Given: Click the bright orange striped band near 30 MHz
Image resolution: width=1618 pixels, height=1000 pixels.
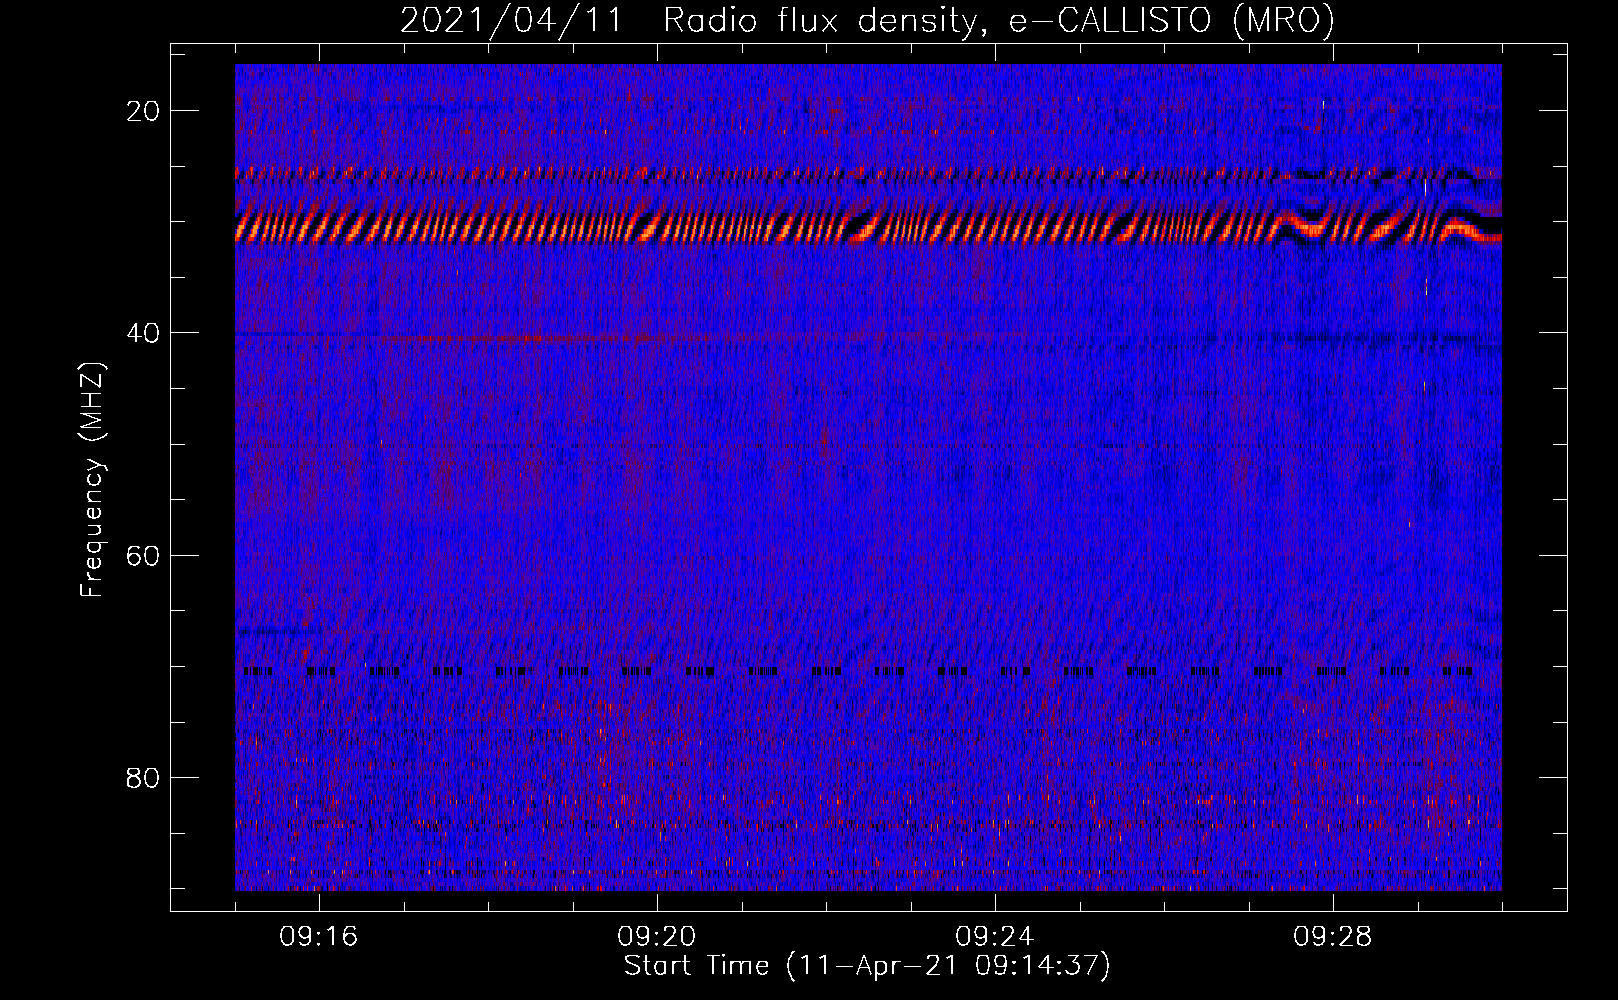Looking at the screenshot, I should click(868, 228).
